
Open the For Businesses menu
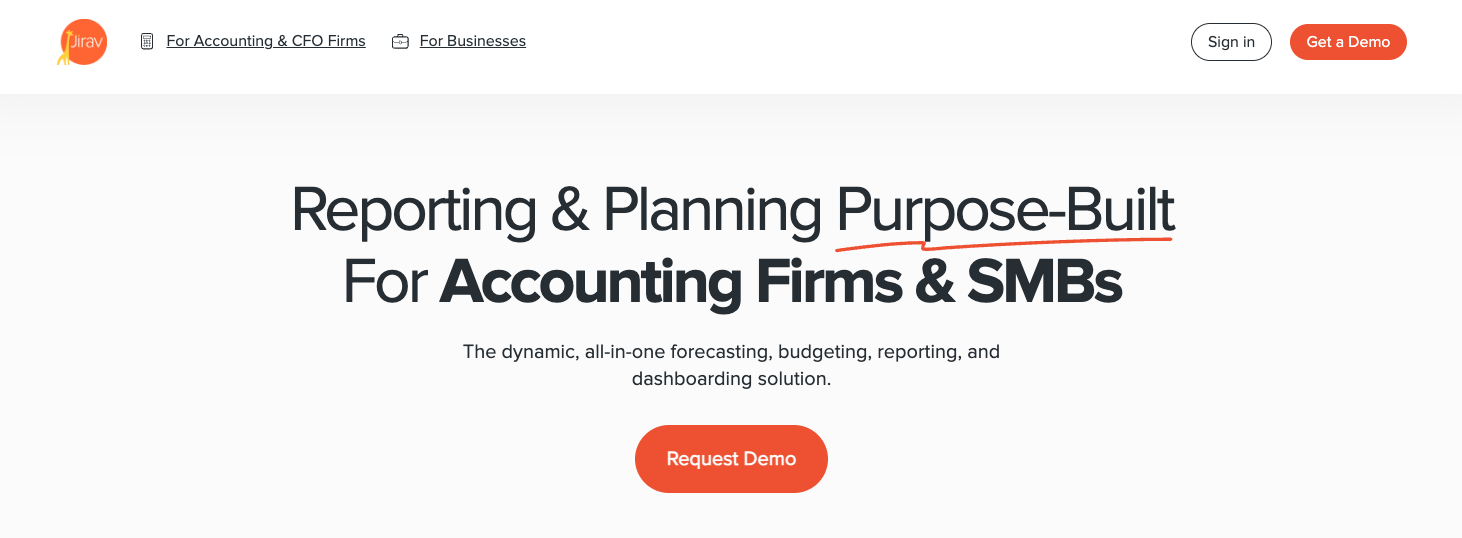(x=473, y=41)
